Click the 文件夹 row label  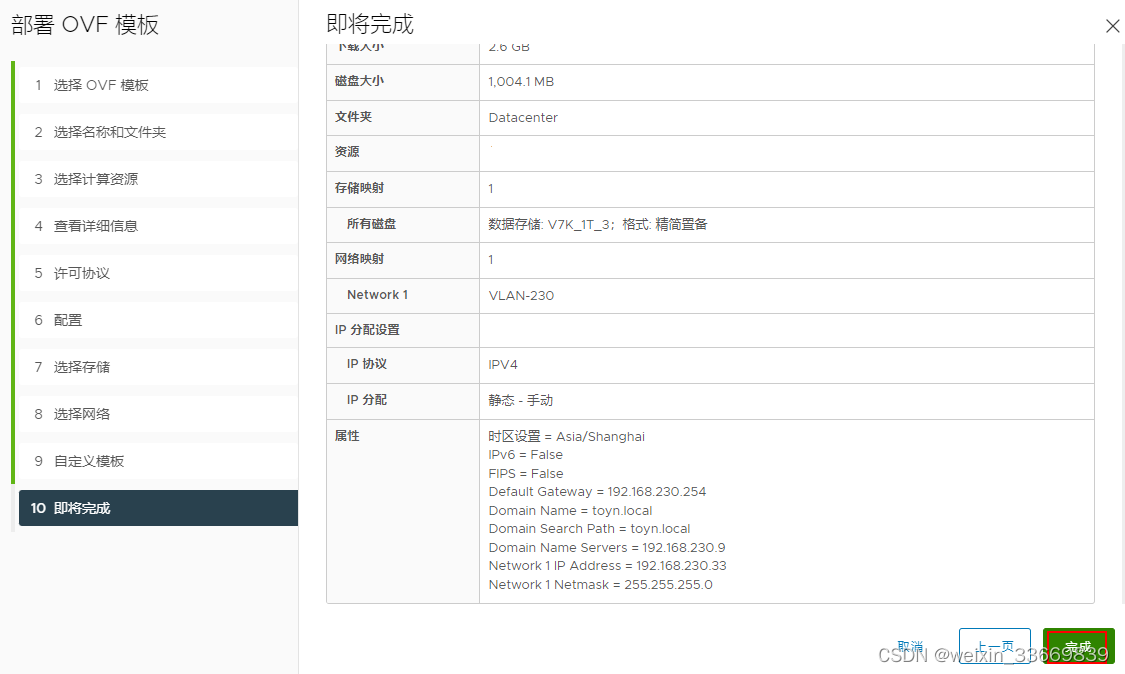point(353,117)
